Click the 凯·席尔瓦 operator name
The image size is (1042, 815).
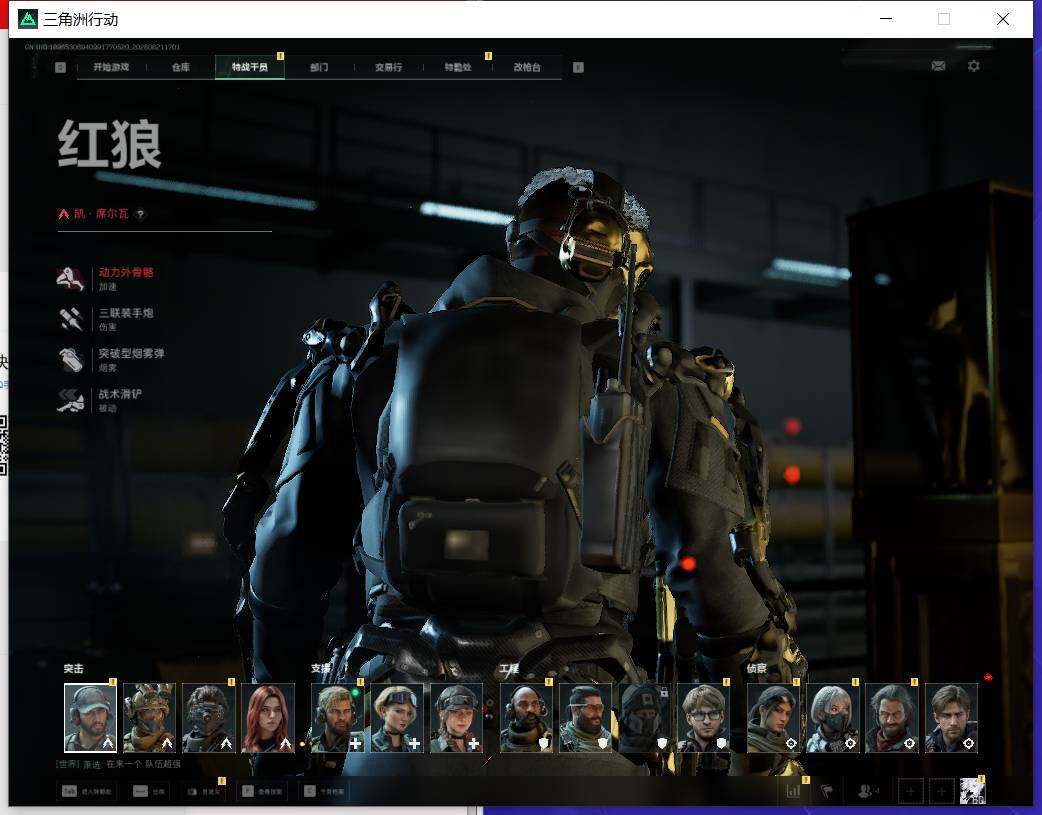point(101,214)
